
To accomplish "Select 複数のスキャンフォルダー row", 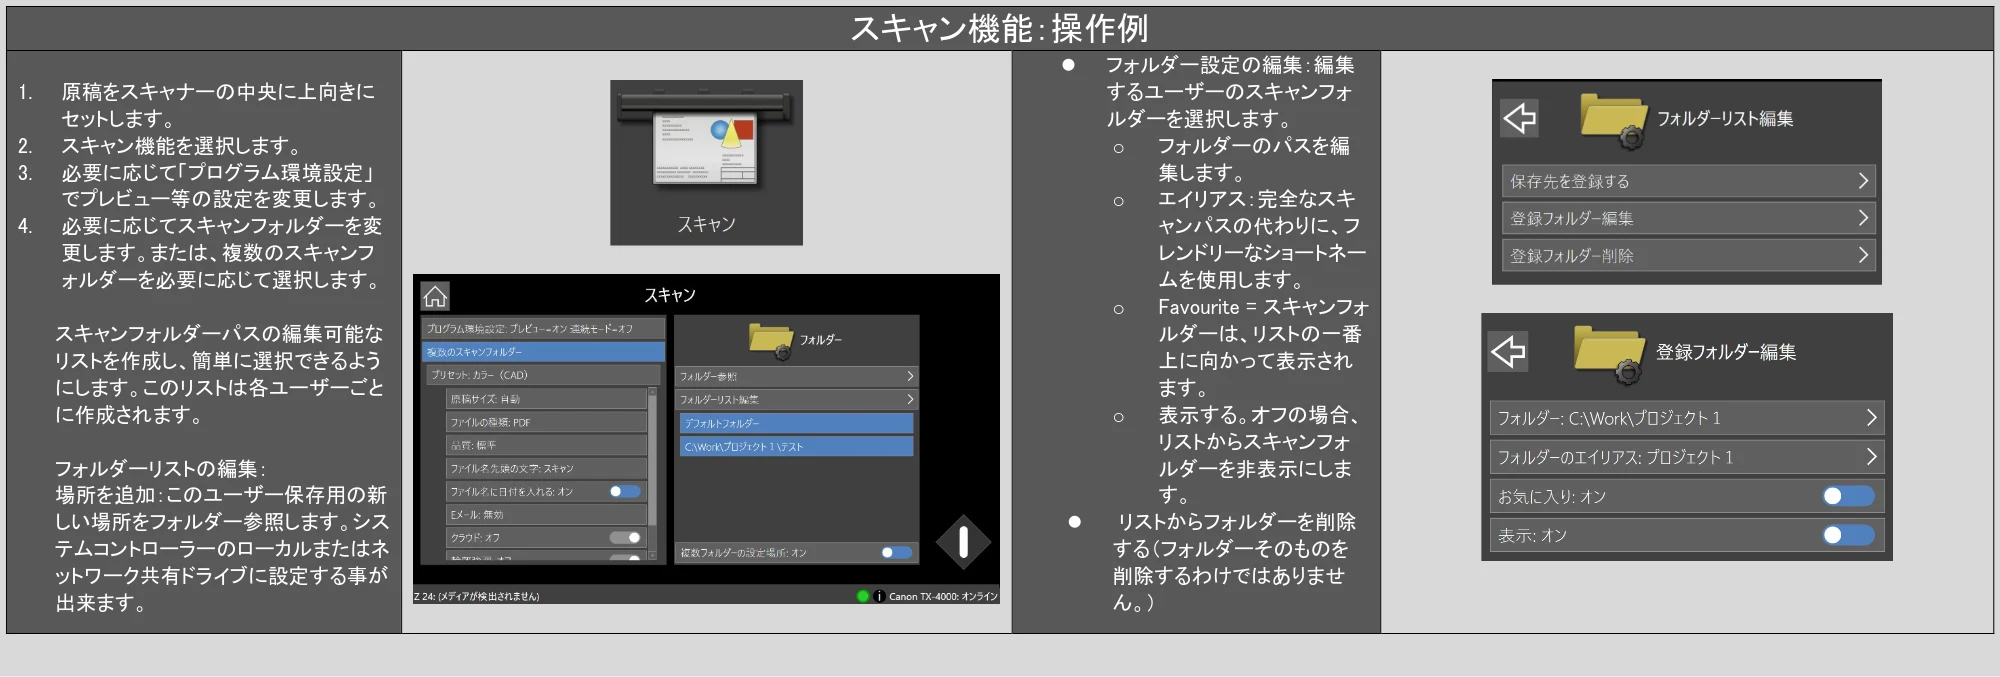I will click(x=543, y=352).
